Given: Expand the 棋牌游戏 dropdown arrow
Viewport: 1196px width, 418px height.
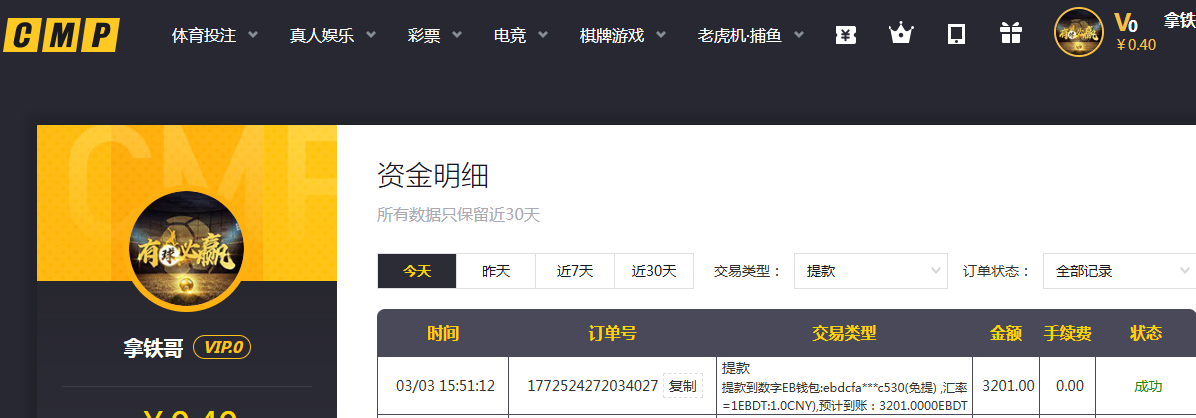Looking at the screenshot, I should (x=661, y=35).
